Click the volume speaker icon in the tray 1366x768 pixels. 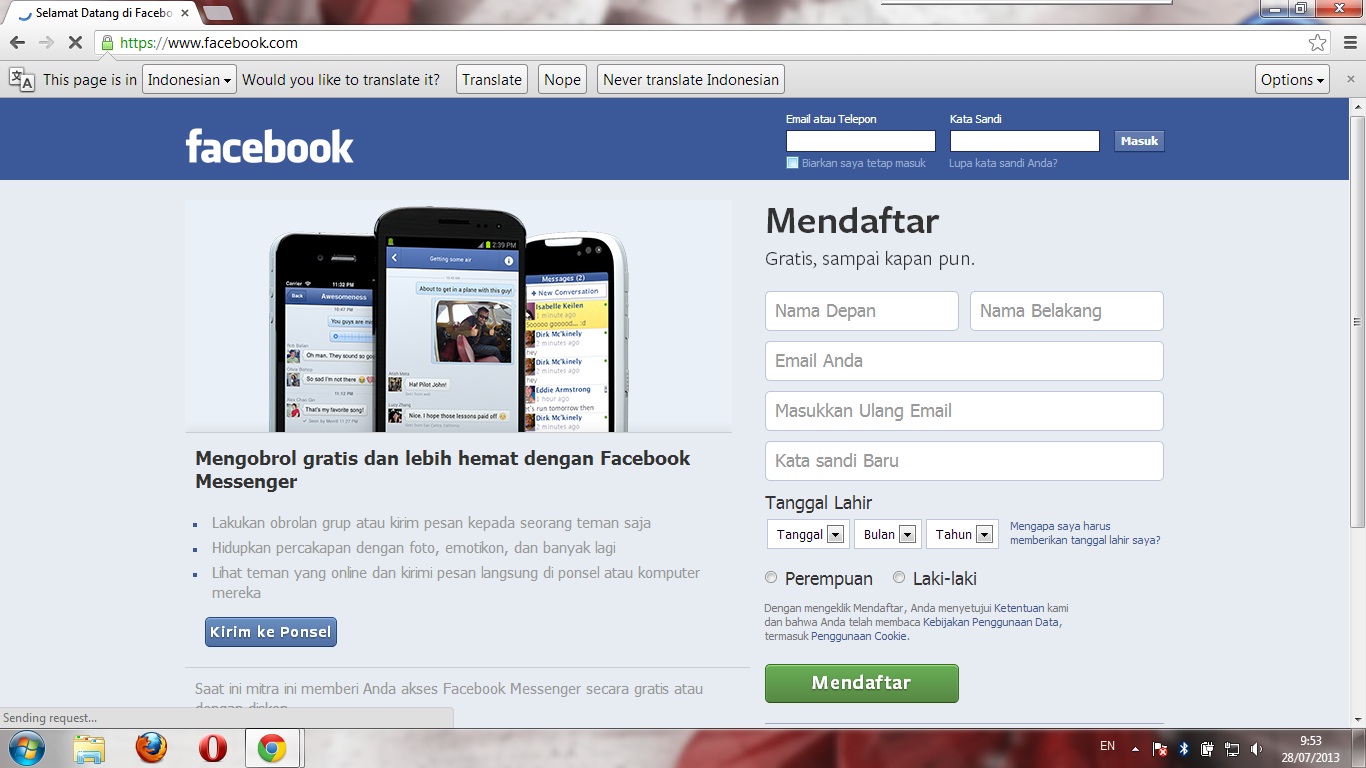pos(1255,747)
